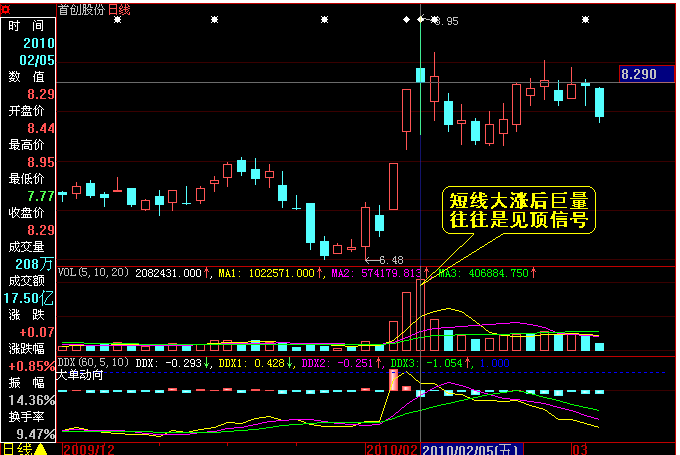The width and height of the screenshot is (680, 455).
Task: Open the 日线 period selector at bottom-left
Action: (18, 449)
